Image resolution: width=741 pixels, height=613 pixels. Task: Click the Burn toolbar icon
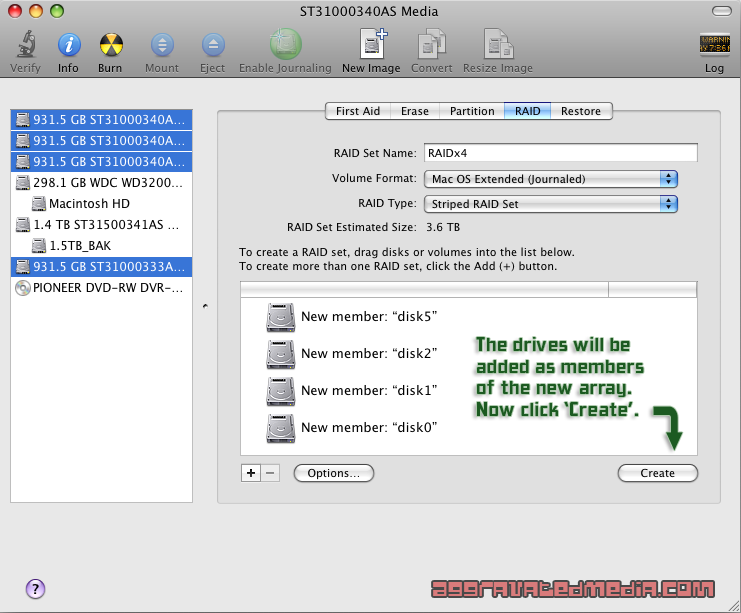(x=111, y=45)
